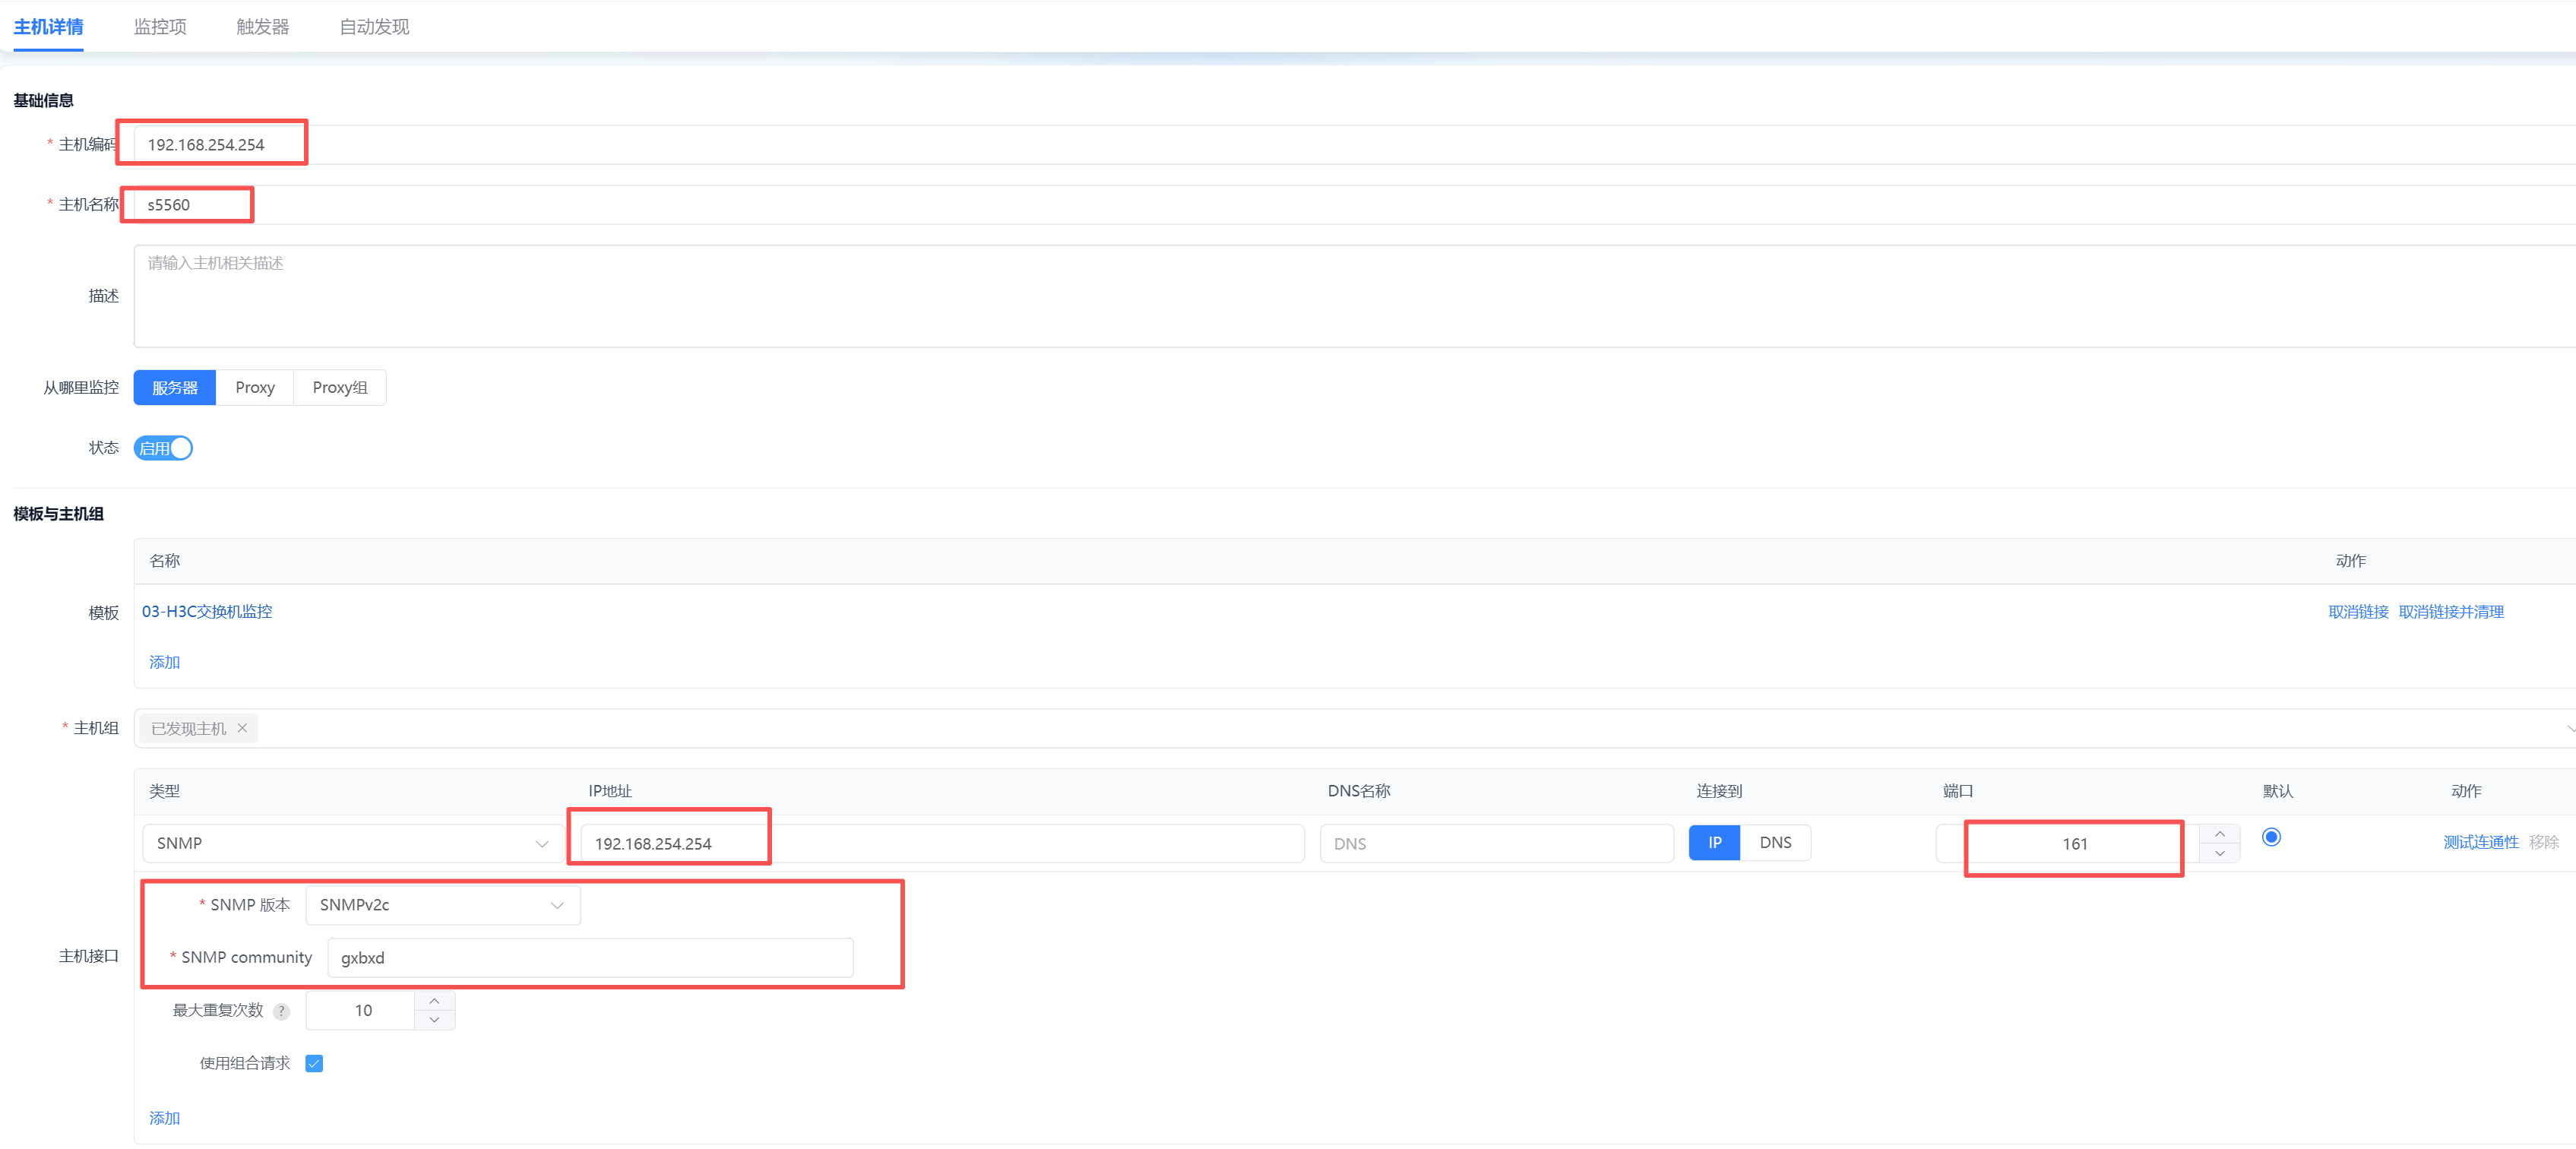2576x1149 pixels.
Task: Open the 03-H3C交换机监控 template link
Action: pyautogui.click(x=207, y=611)
